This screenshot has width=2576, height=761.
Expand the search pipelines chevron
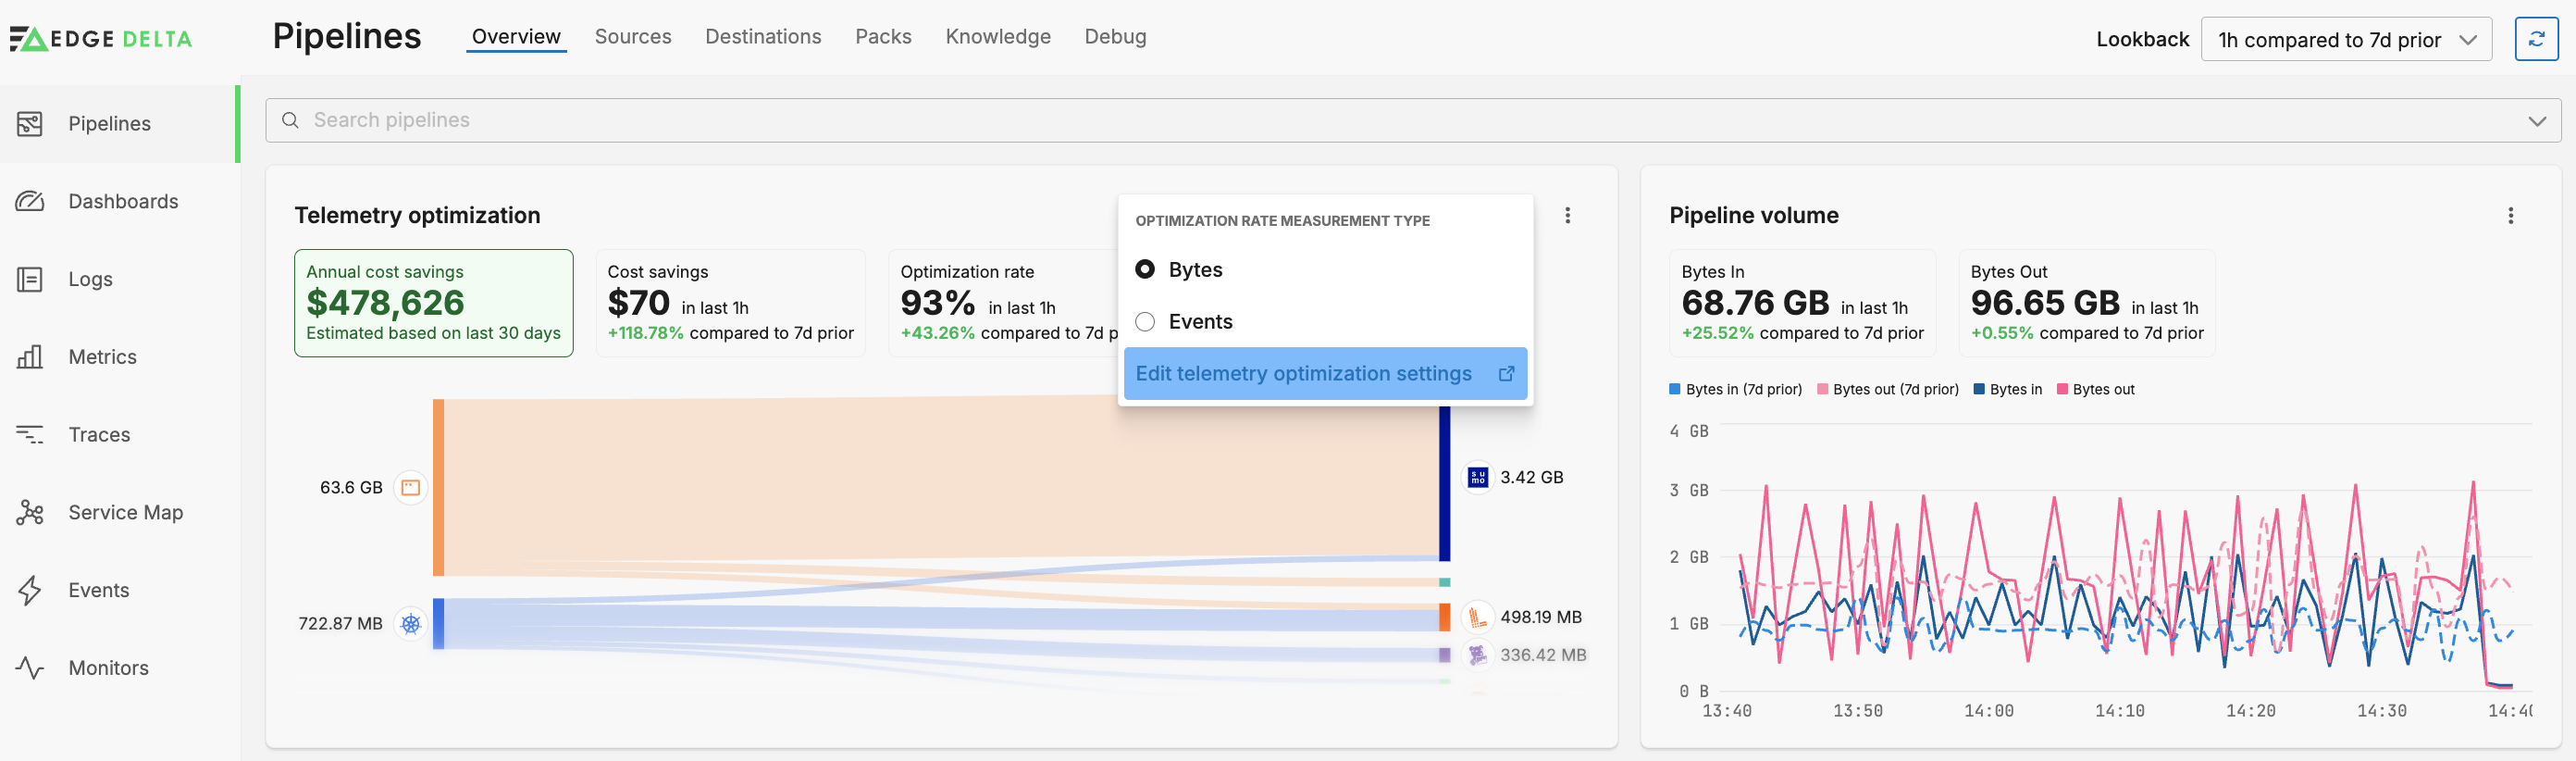(2536, 121)
